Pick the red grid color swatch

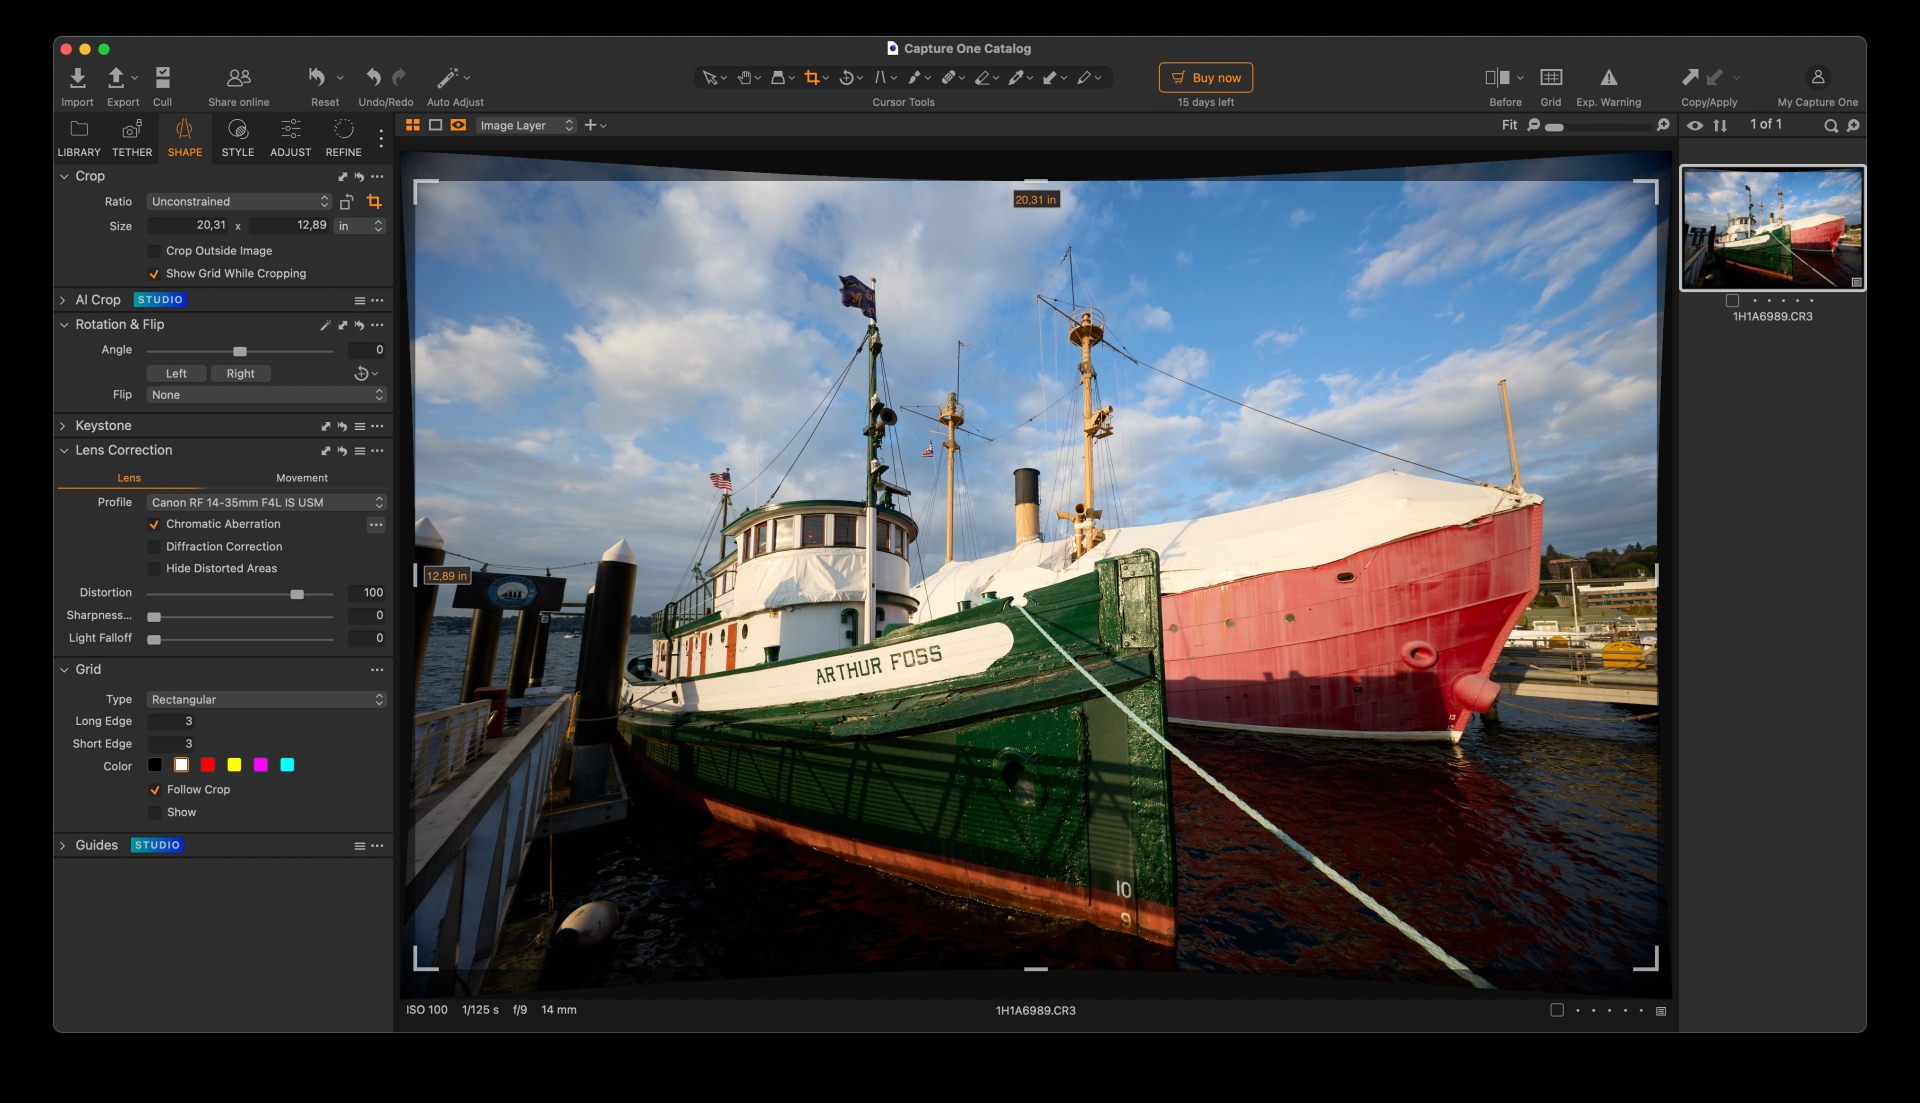pos(208,766)
